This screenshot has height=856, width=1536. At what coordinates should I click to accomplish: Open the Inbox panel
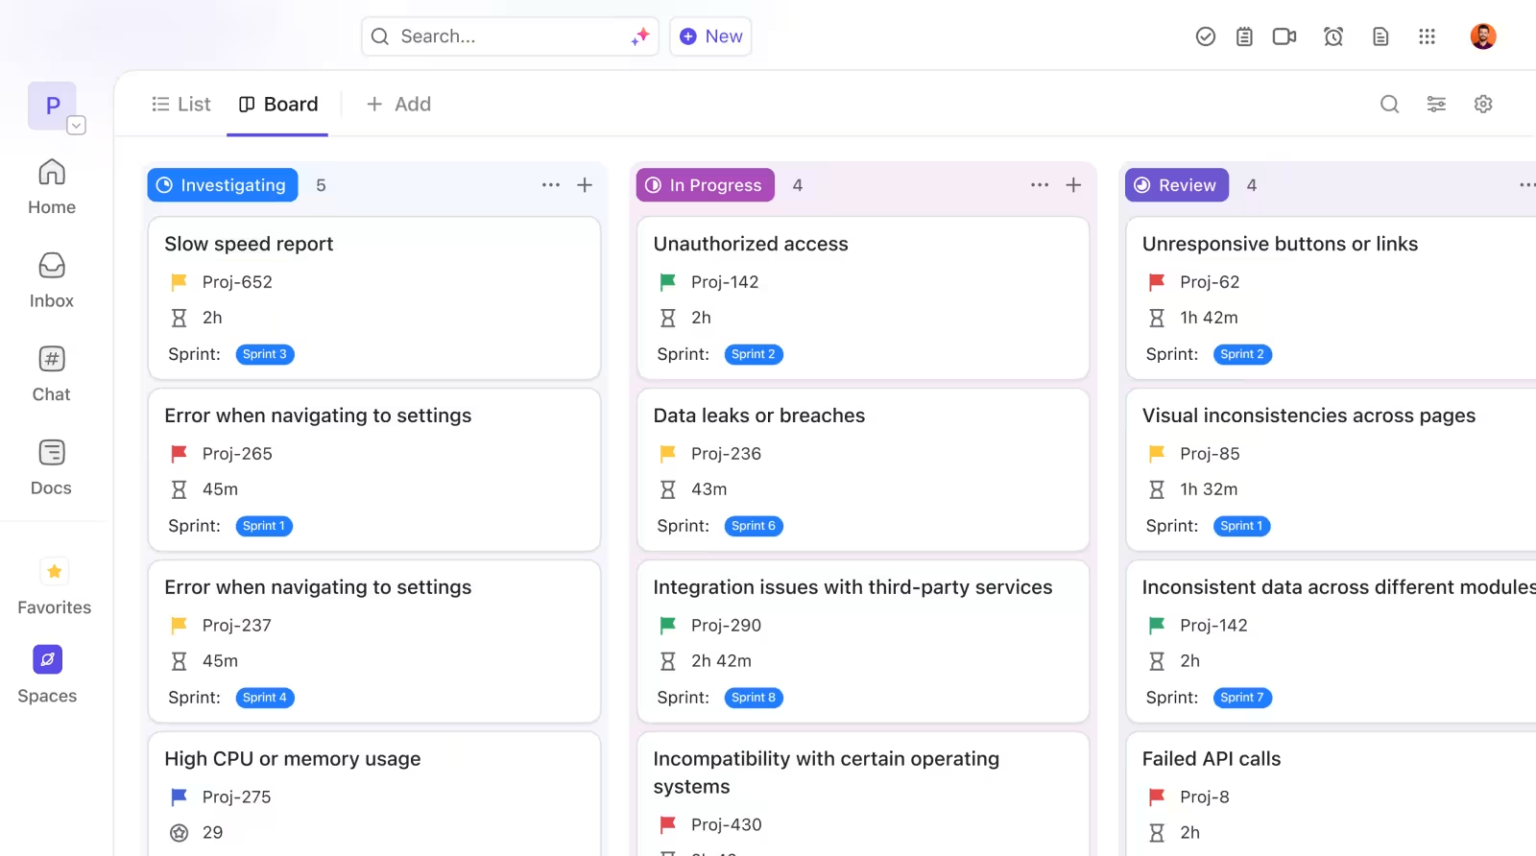[51, 279]
